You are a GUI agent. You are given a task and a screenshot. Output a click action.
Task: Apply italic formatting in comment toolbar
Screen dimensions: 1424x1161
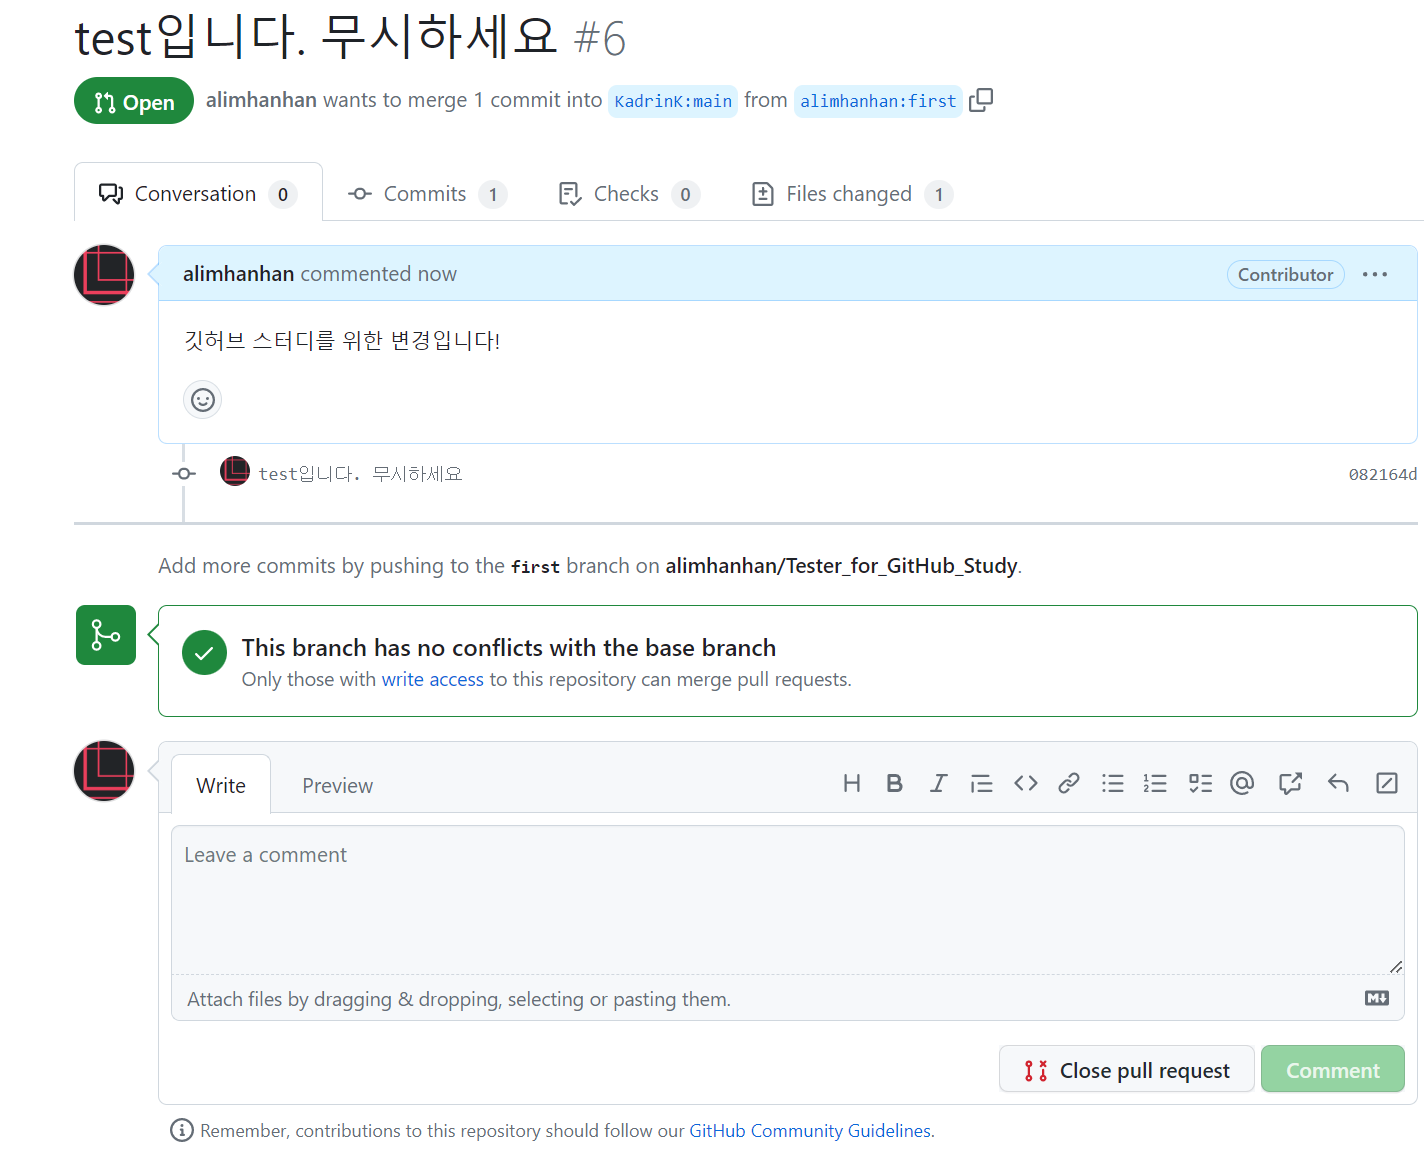click(938, 783)
